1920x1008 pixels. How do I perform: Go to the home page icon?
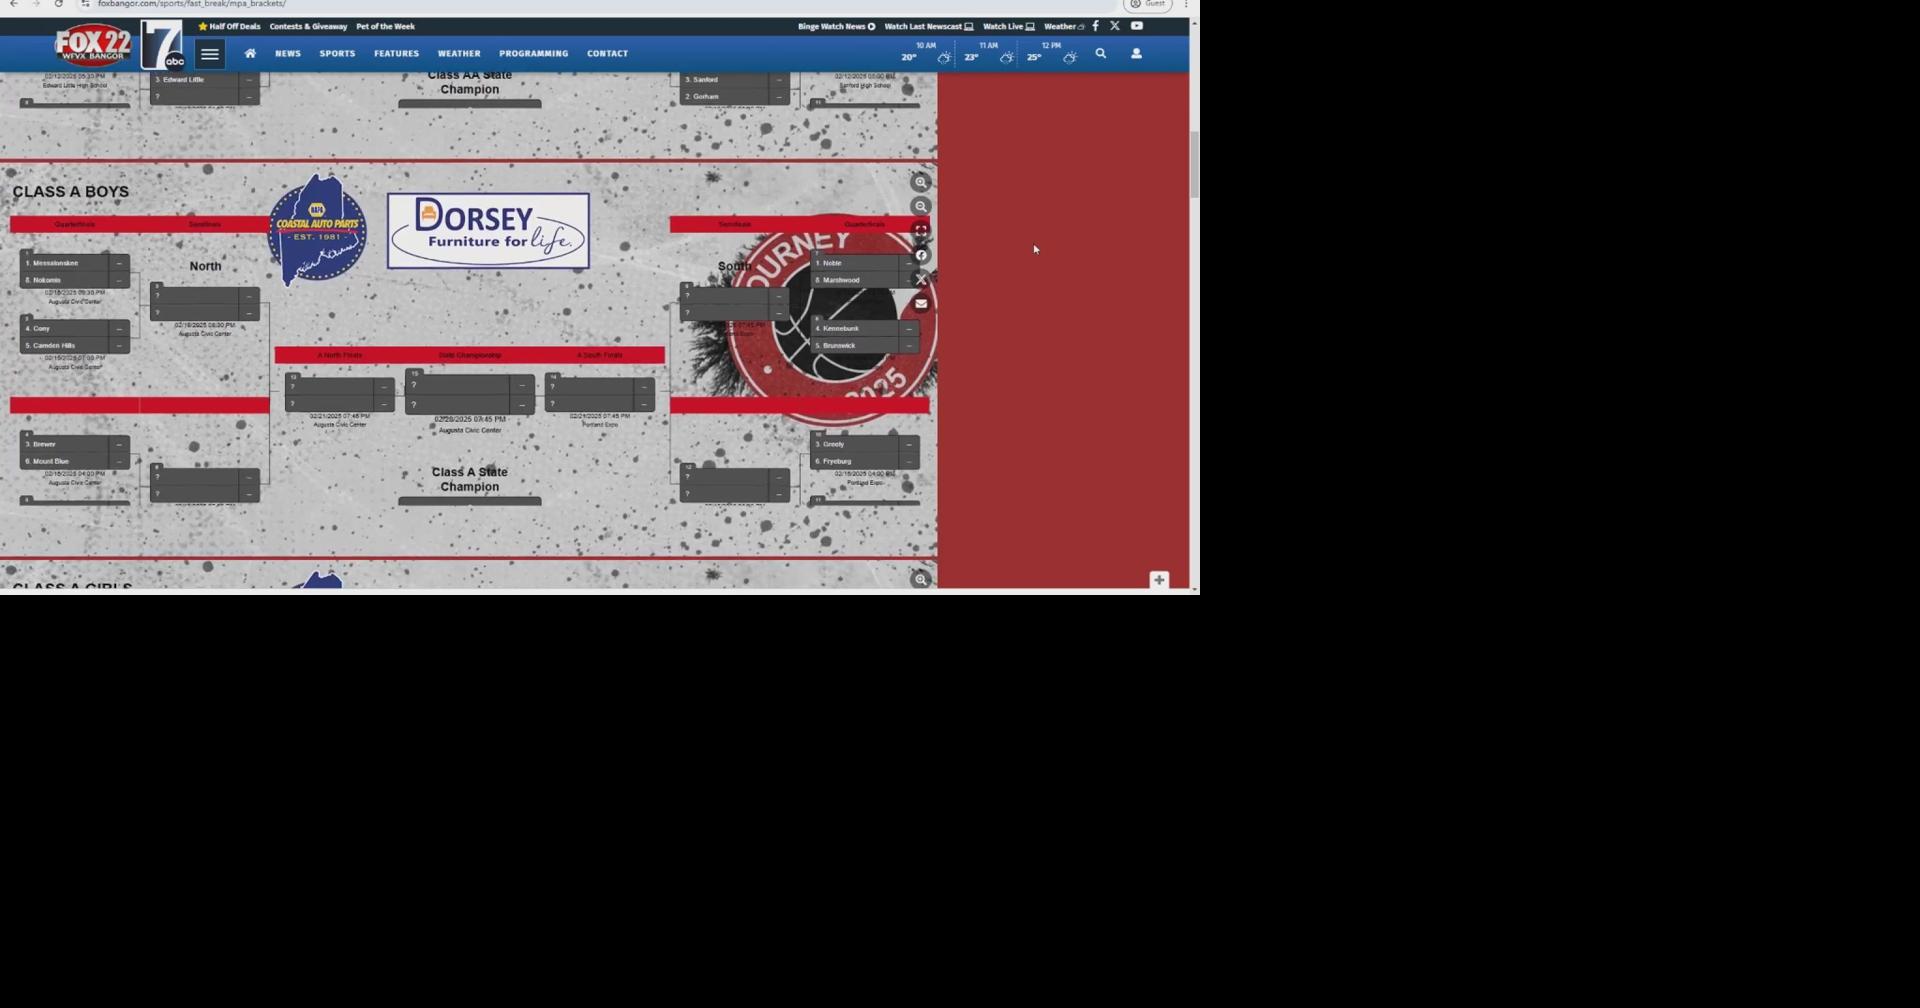click(250, 54)
